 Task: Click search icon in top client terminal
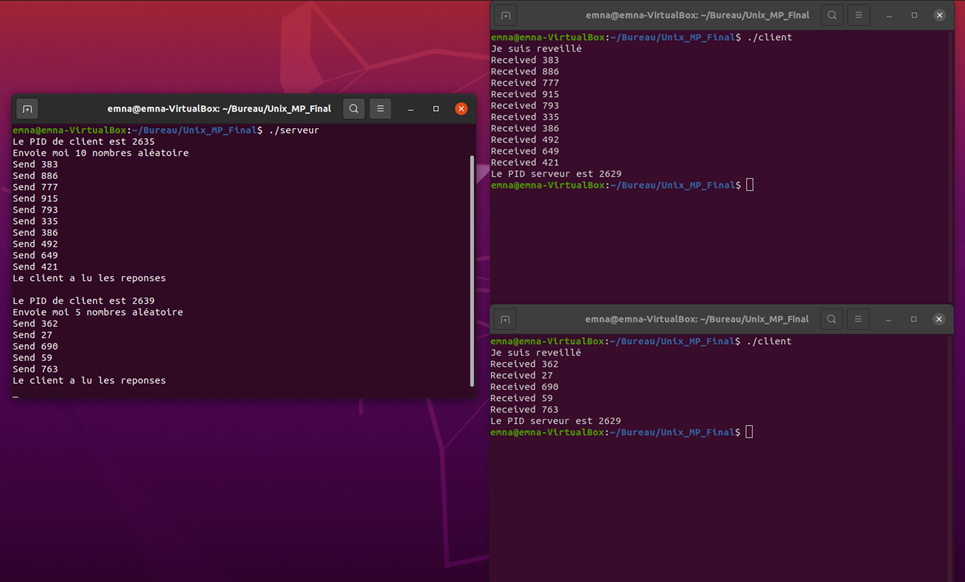(x=832, y=15)
